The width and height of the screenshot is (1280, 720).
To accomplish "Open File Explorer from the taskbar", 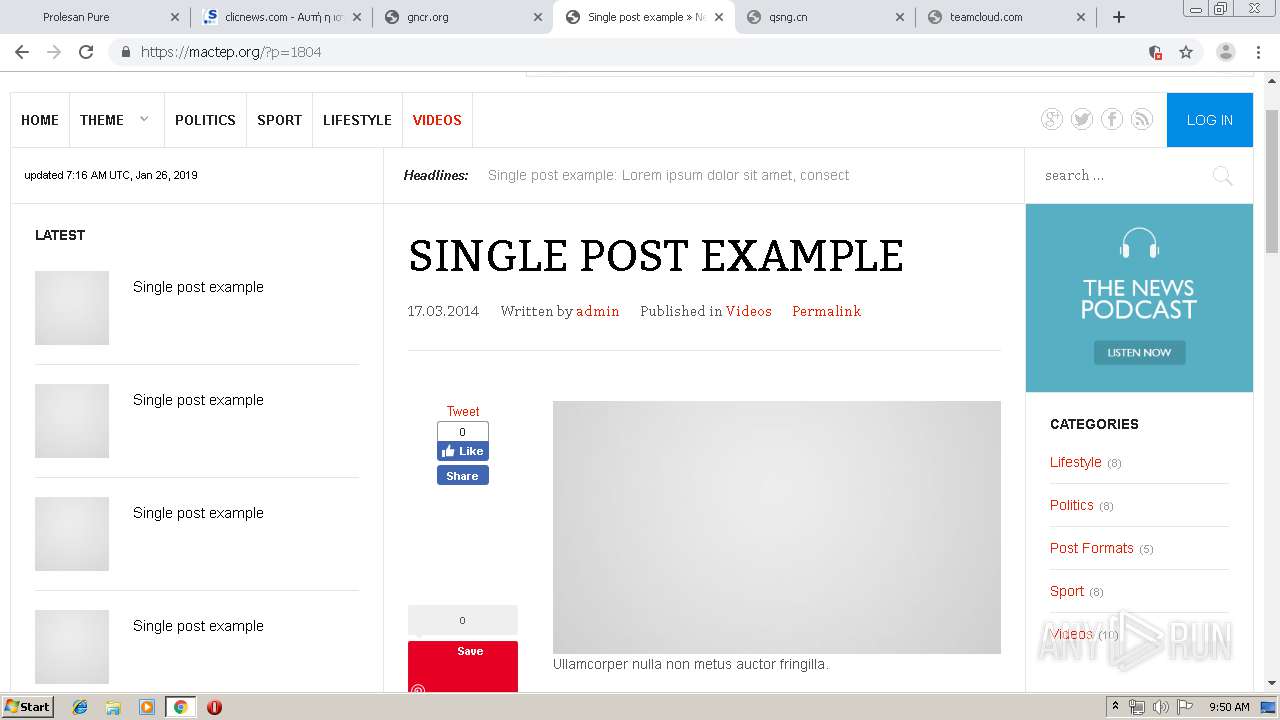I will point(113,707).
